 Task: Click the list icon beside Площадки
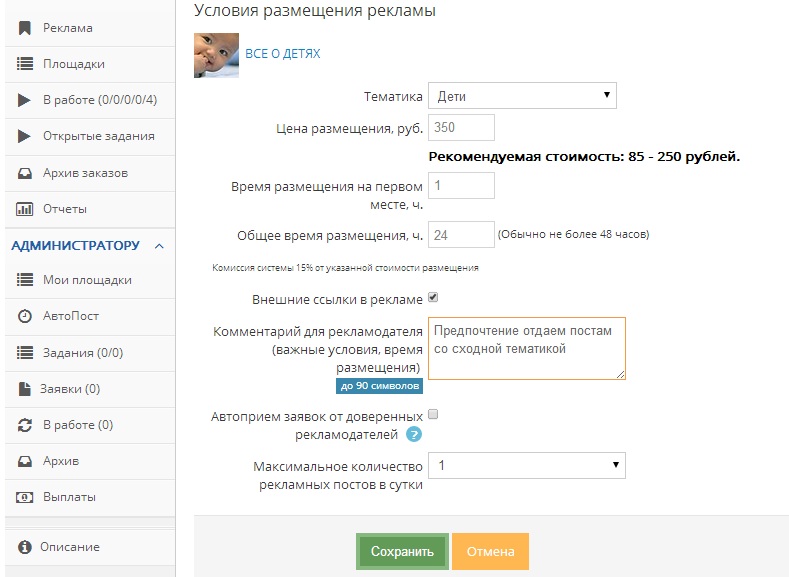(x=25, y=64)
